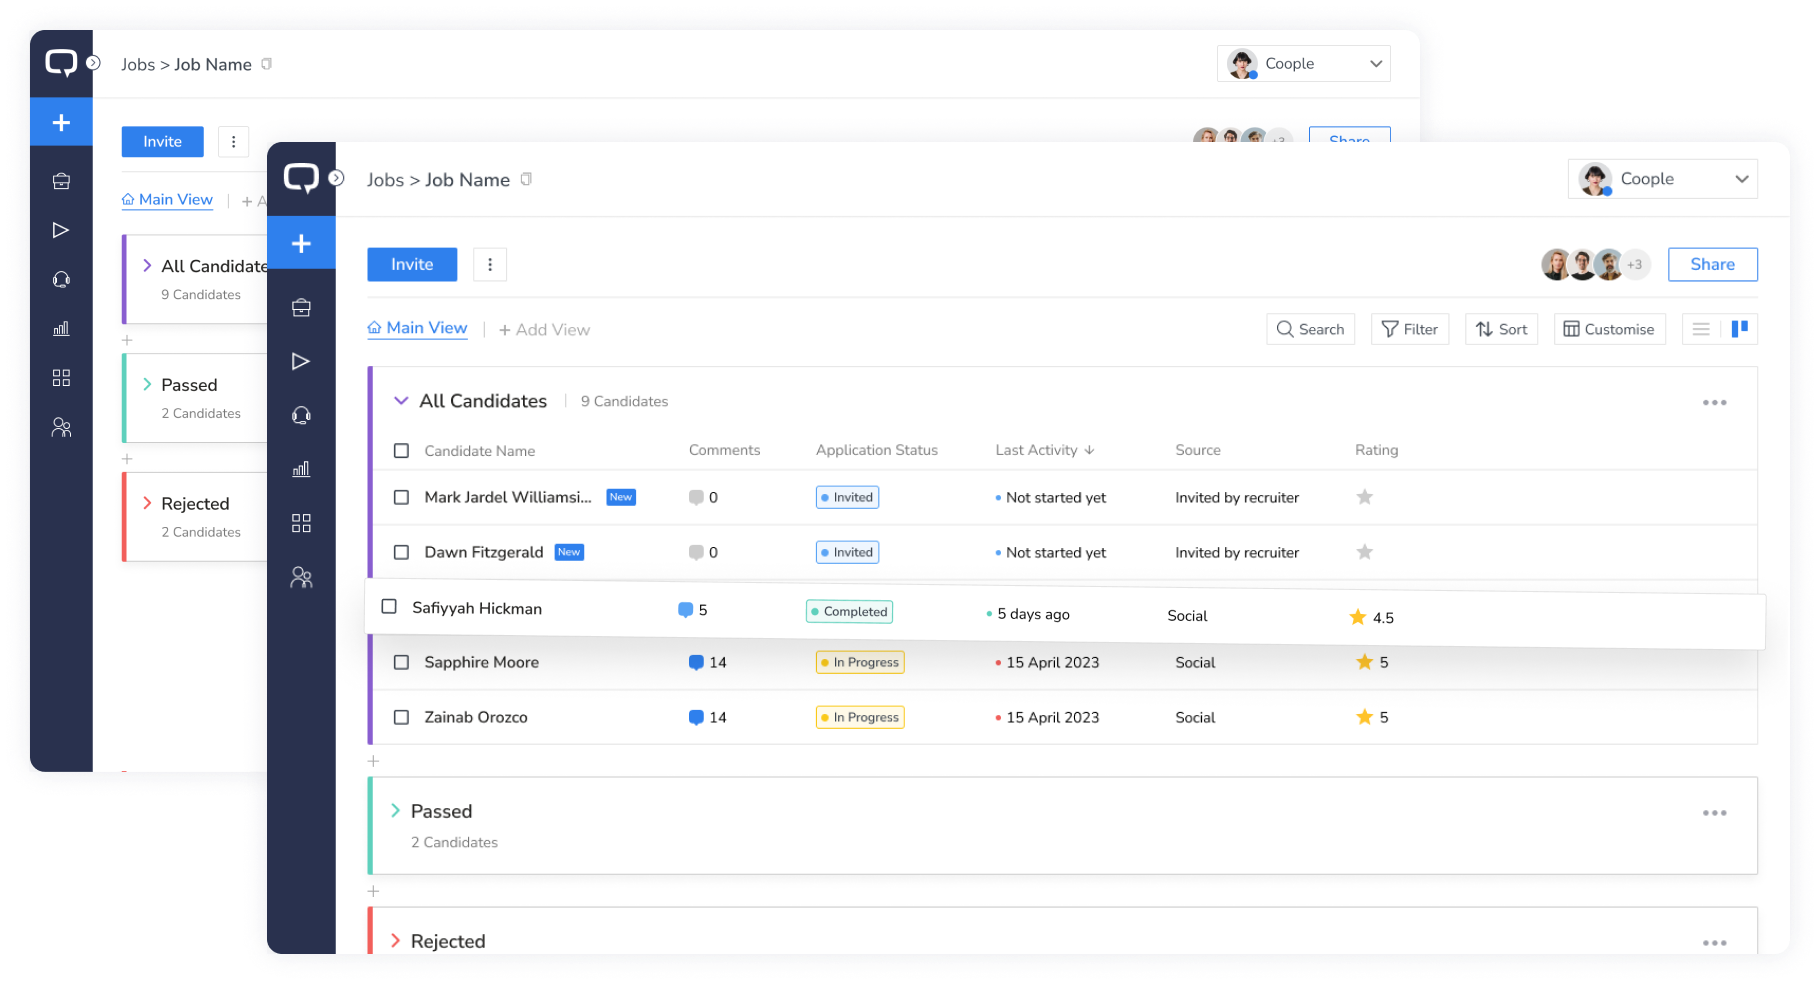Viewport: 1820px width, 984px height.
Task: Click the briefcase jobs icon in front sidebar
Action: (x=301, y=308)
